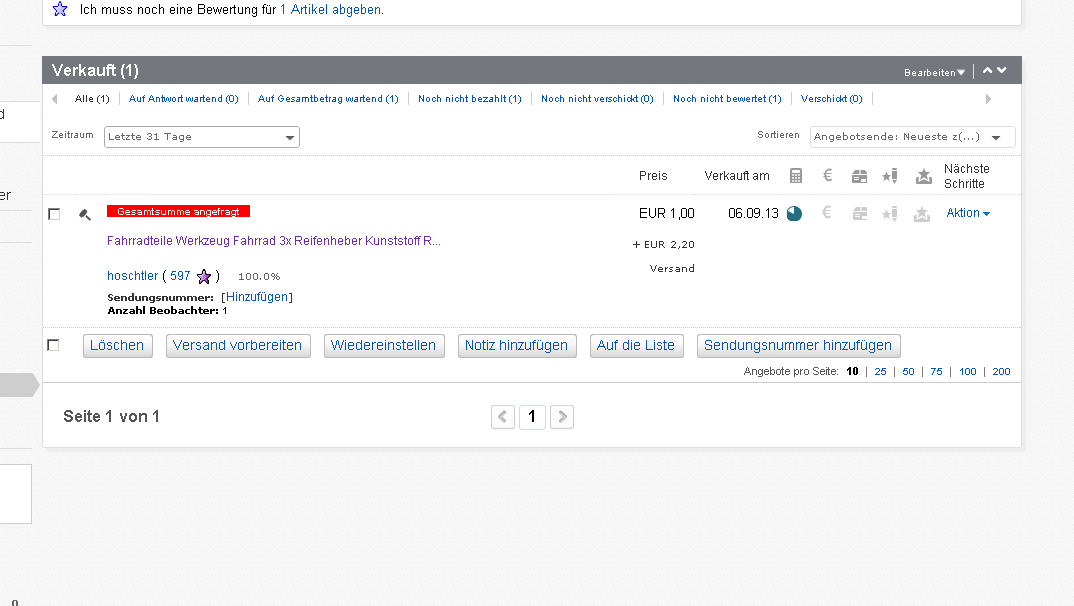Select the Alle (1) filter tab
Image resolution: width=1074 pixels, height=606 pixels.
point(92,99)
